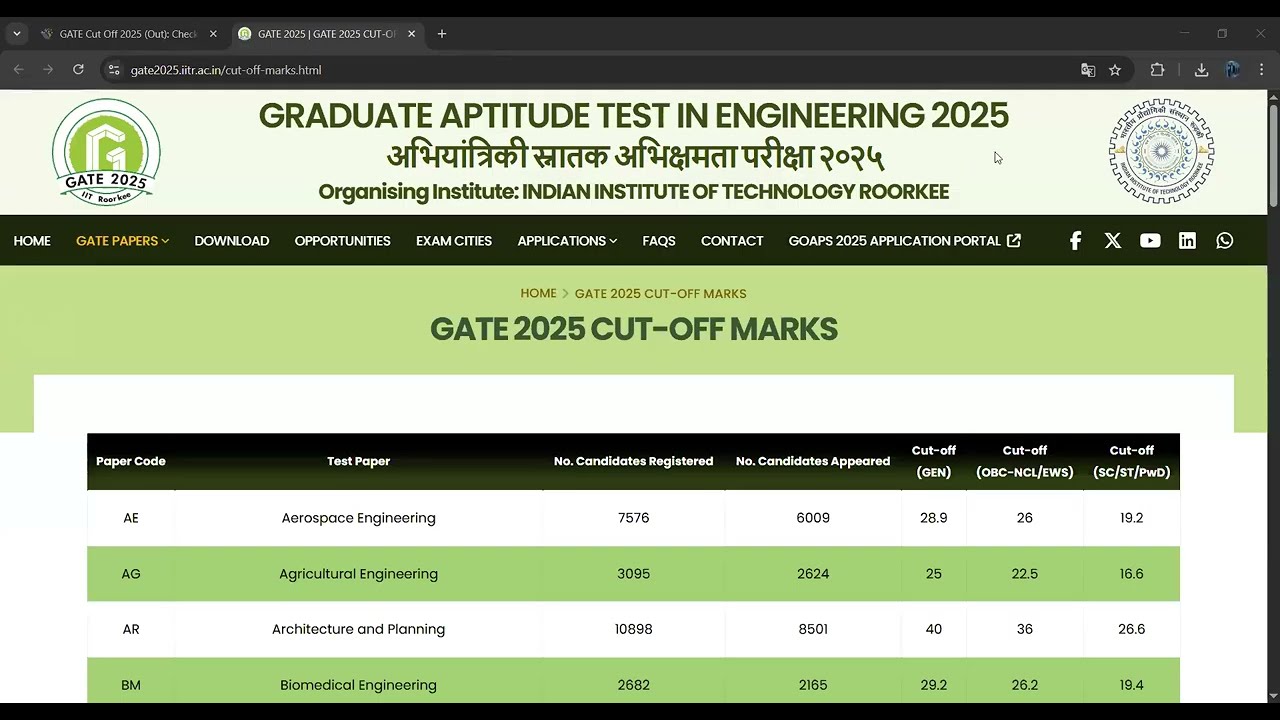1280x720 pixels.
Task: Switch to the GATE Cut Off 2025 (Out) tab
Action: pyautogui.click(x=128, y=34)
